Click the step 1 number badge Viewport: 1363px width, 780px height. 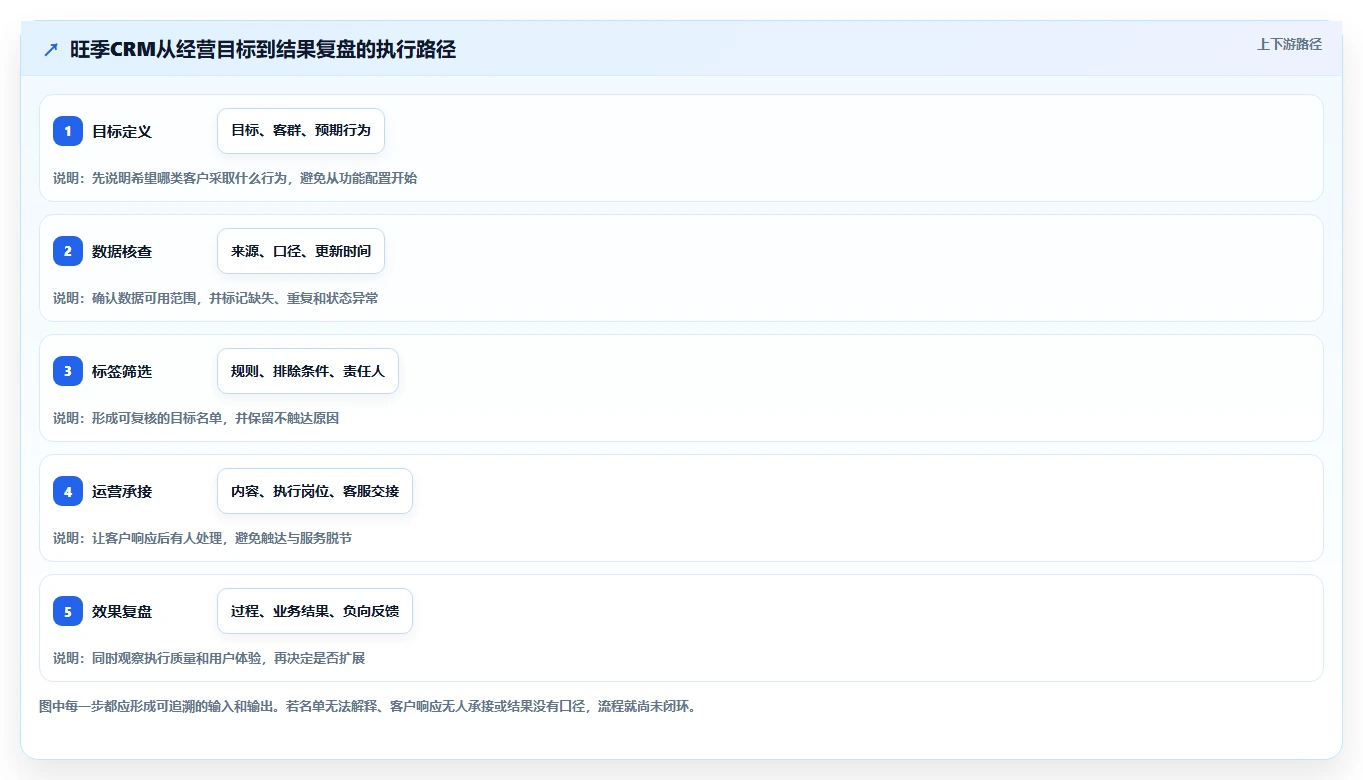(68, 131)
